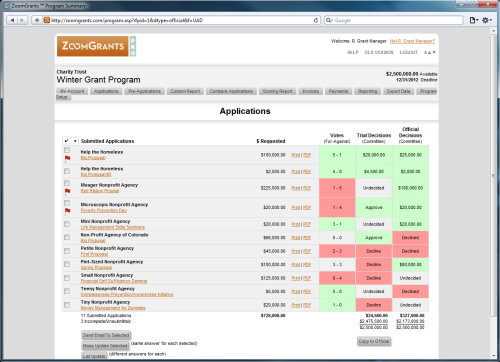Click the Export Data tab
Screen dimensions: 500x362
pos(399,91)
